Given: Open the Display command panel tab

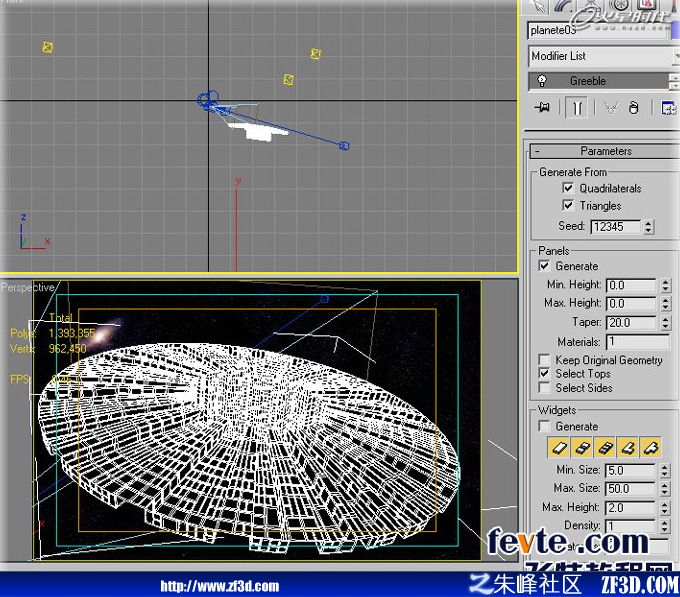Looking at the screenshot, I should click(647, 6).
